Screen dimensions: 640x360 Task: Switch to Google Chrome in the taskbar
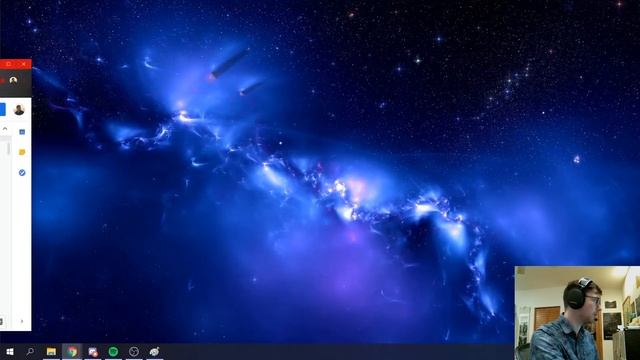coord(72,351)
